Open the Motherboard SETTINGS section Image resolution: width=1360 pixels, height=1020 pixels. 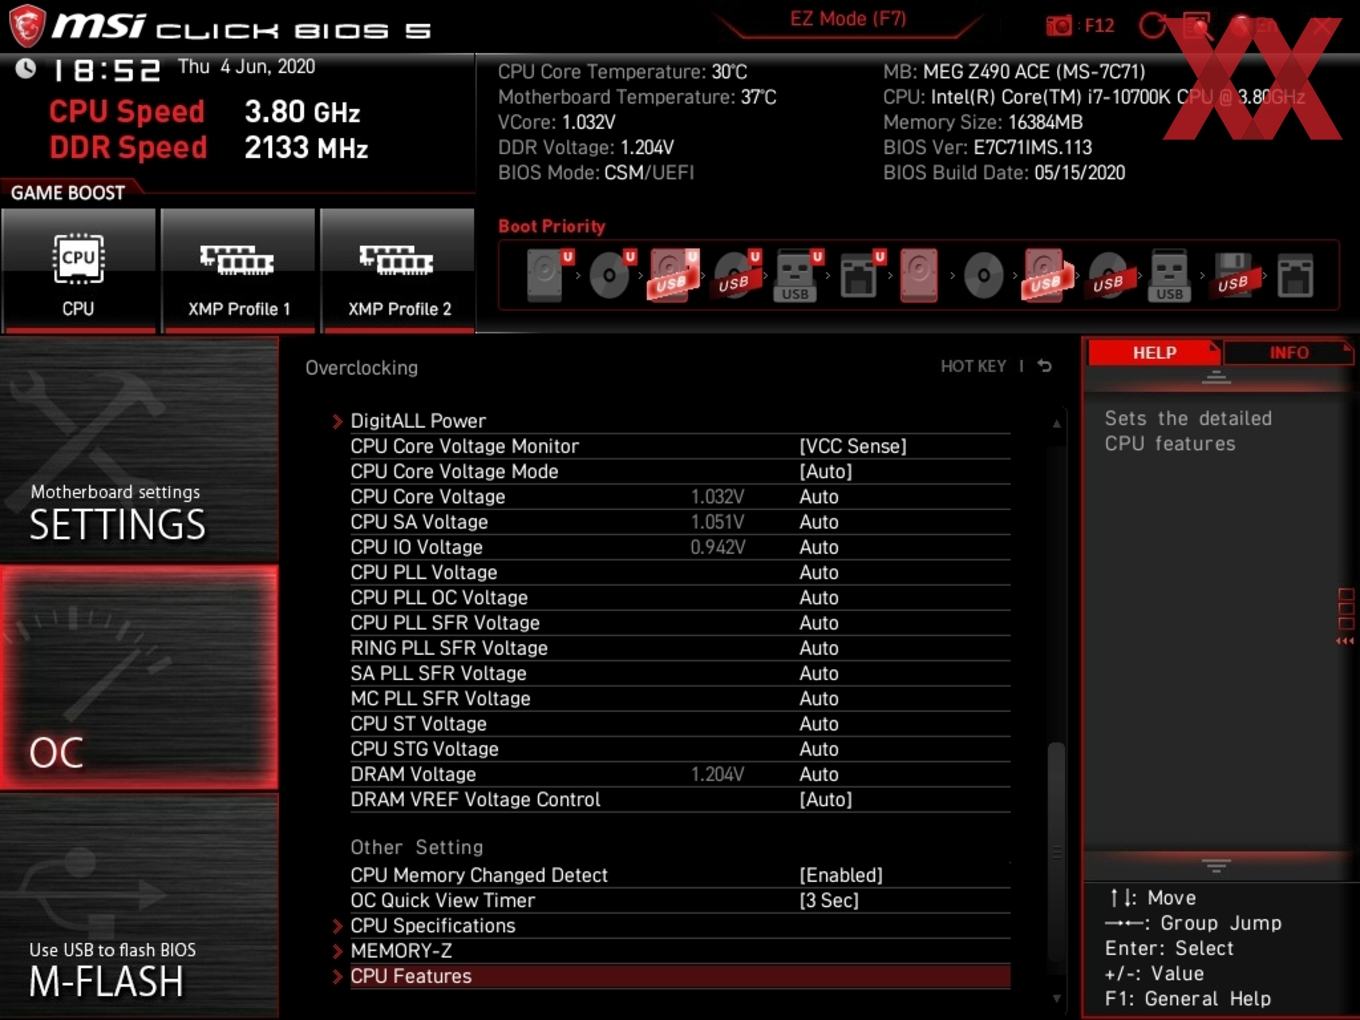[x=139, y=450]
